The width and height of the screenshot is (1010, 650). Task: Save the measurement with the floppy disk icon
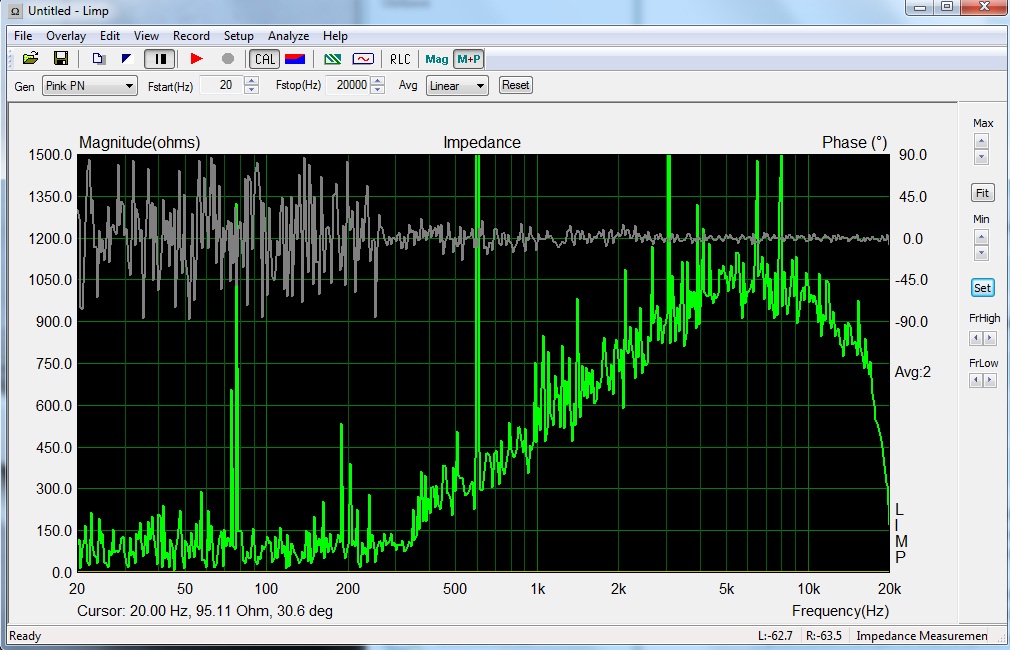[x=61, y=59]
